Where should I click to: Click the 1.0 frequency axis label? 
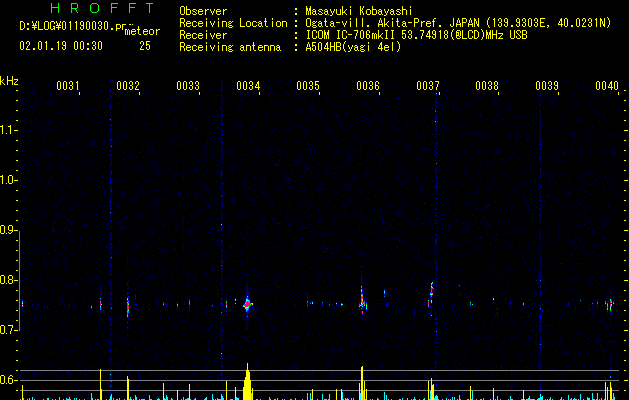(8, 180)
